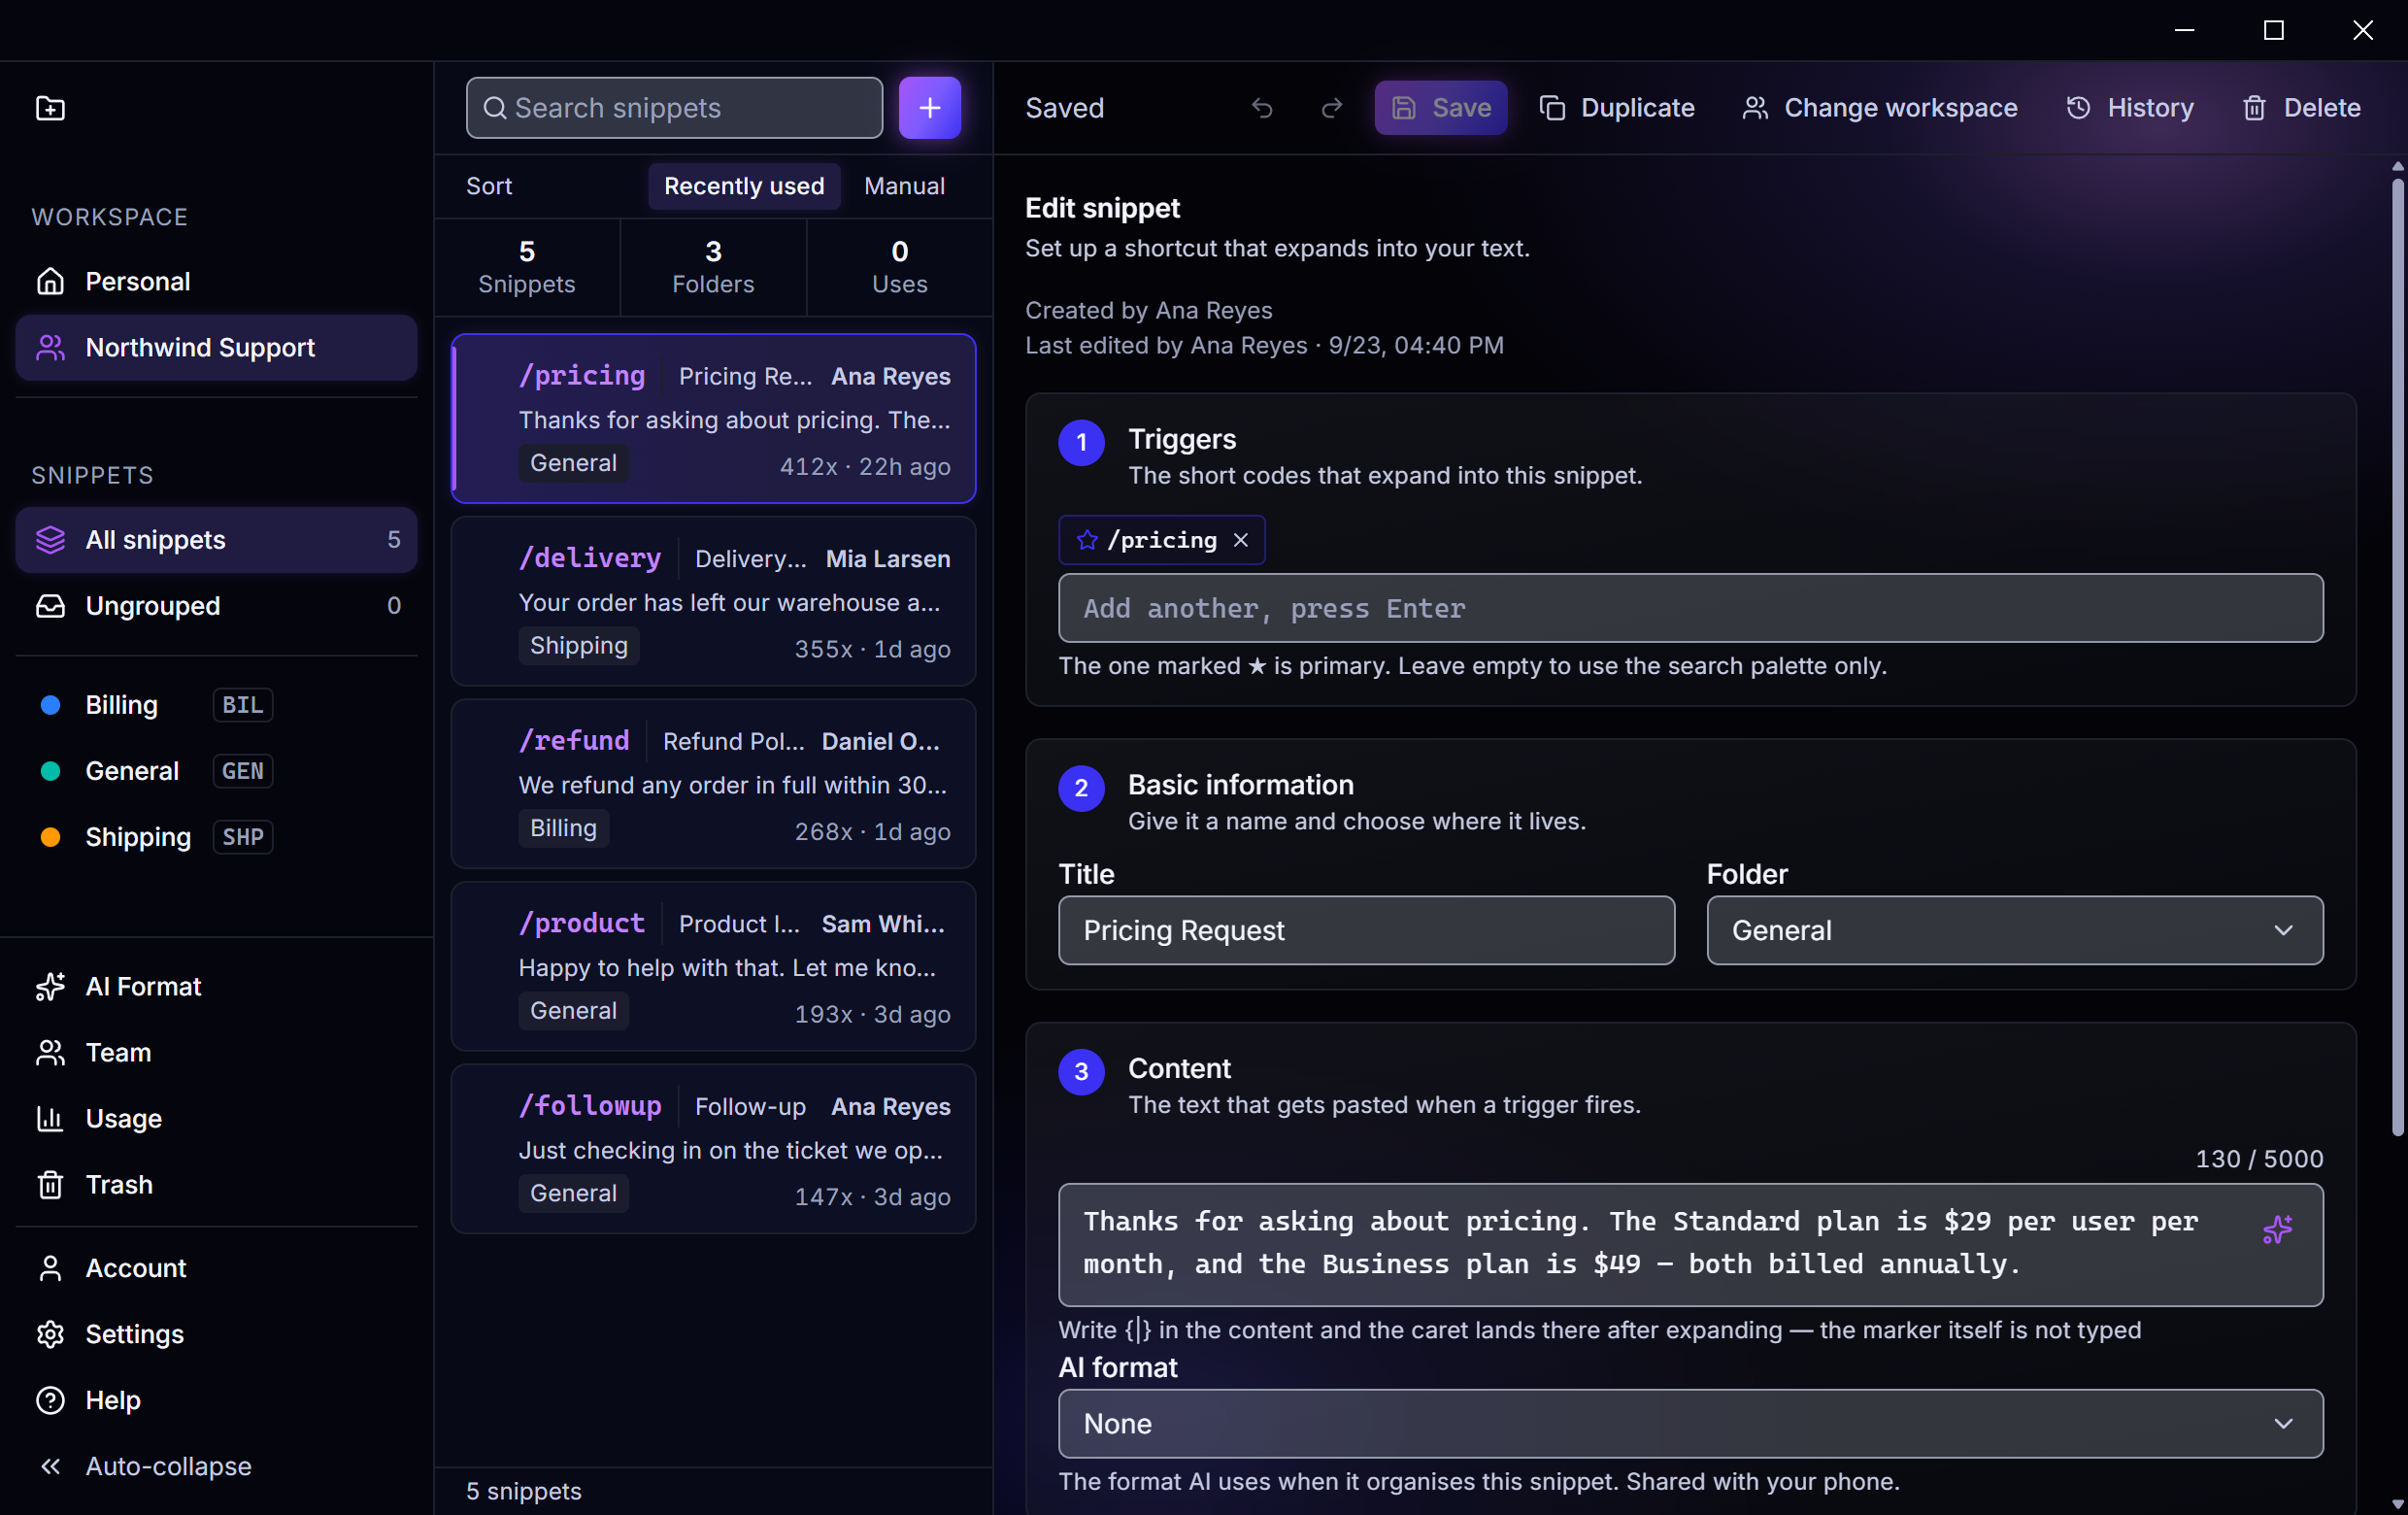Screen dimensions: 2408x1515
Task: Open the AI format dropdown showing None
Action: click(1690, 1423)
